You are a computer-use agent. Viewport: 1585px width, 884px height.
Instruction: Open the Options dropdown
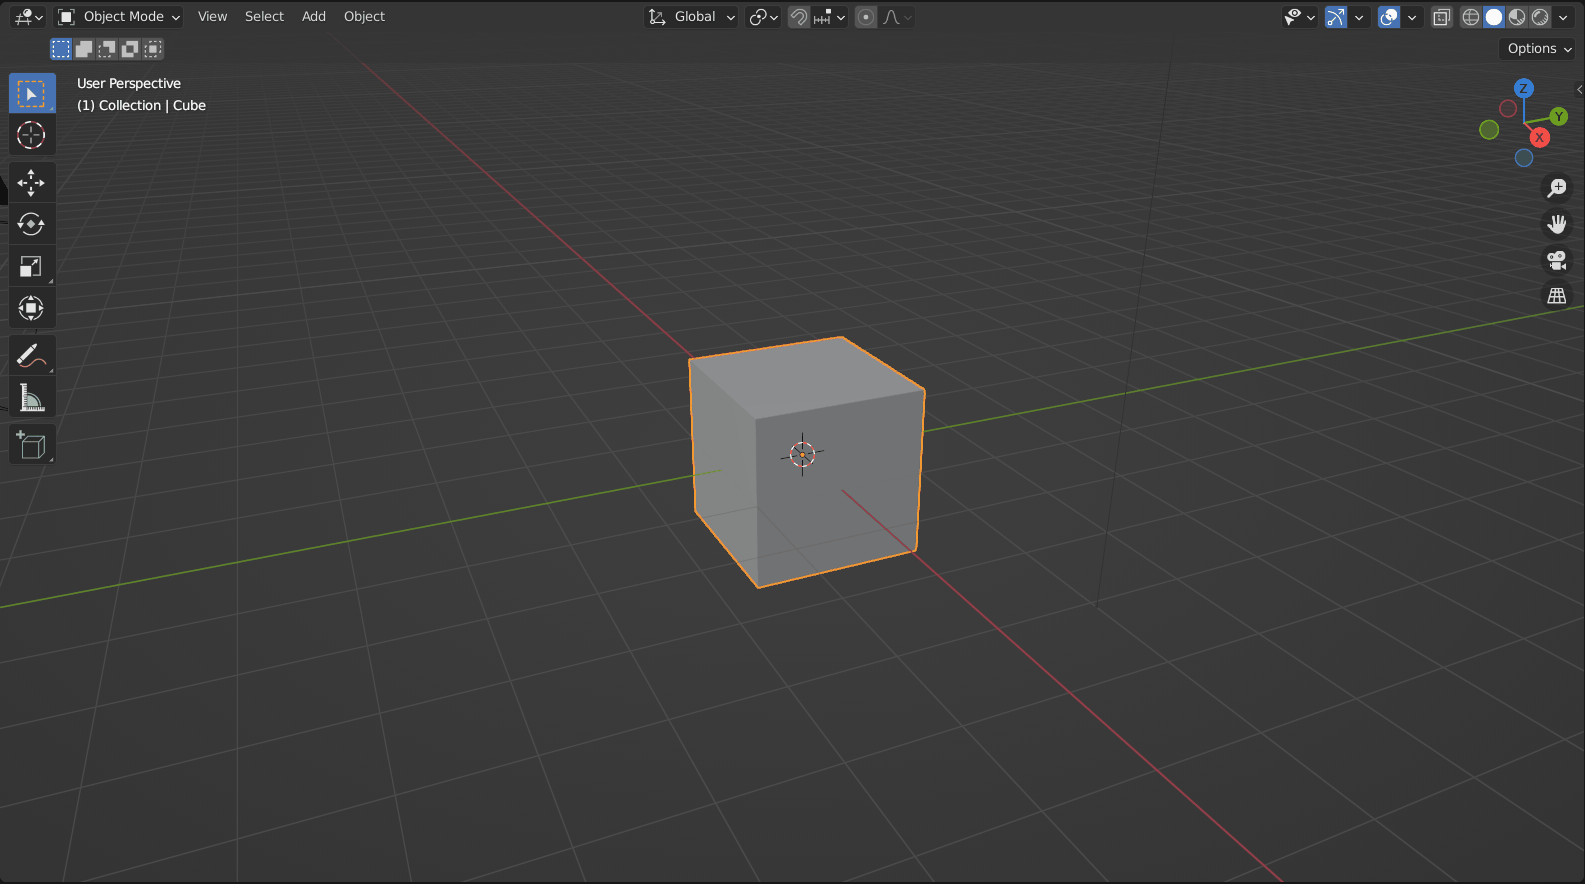(1539, 48)
